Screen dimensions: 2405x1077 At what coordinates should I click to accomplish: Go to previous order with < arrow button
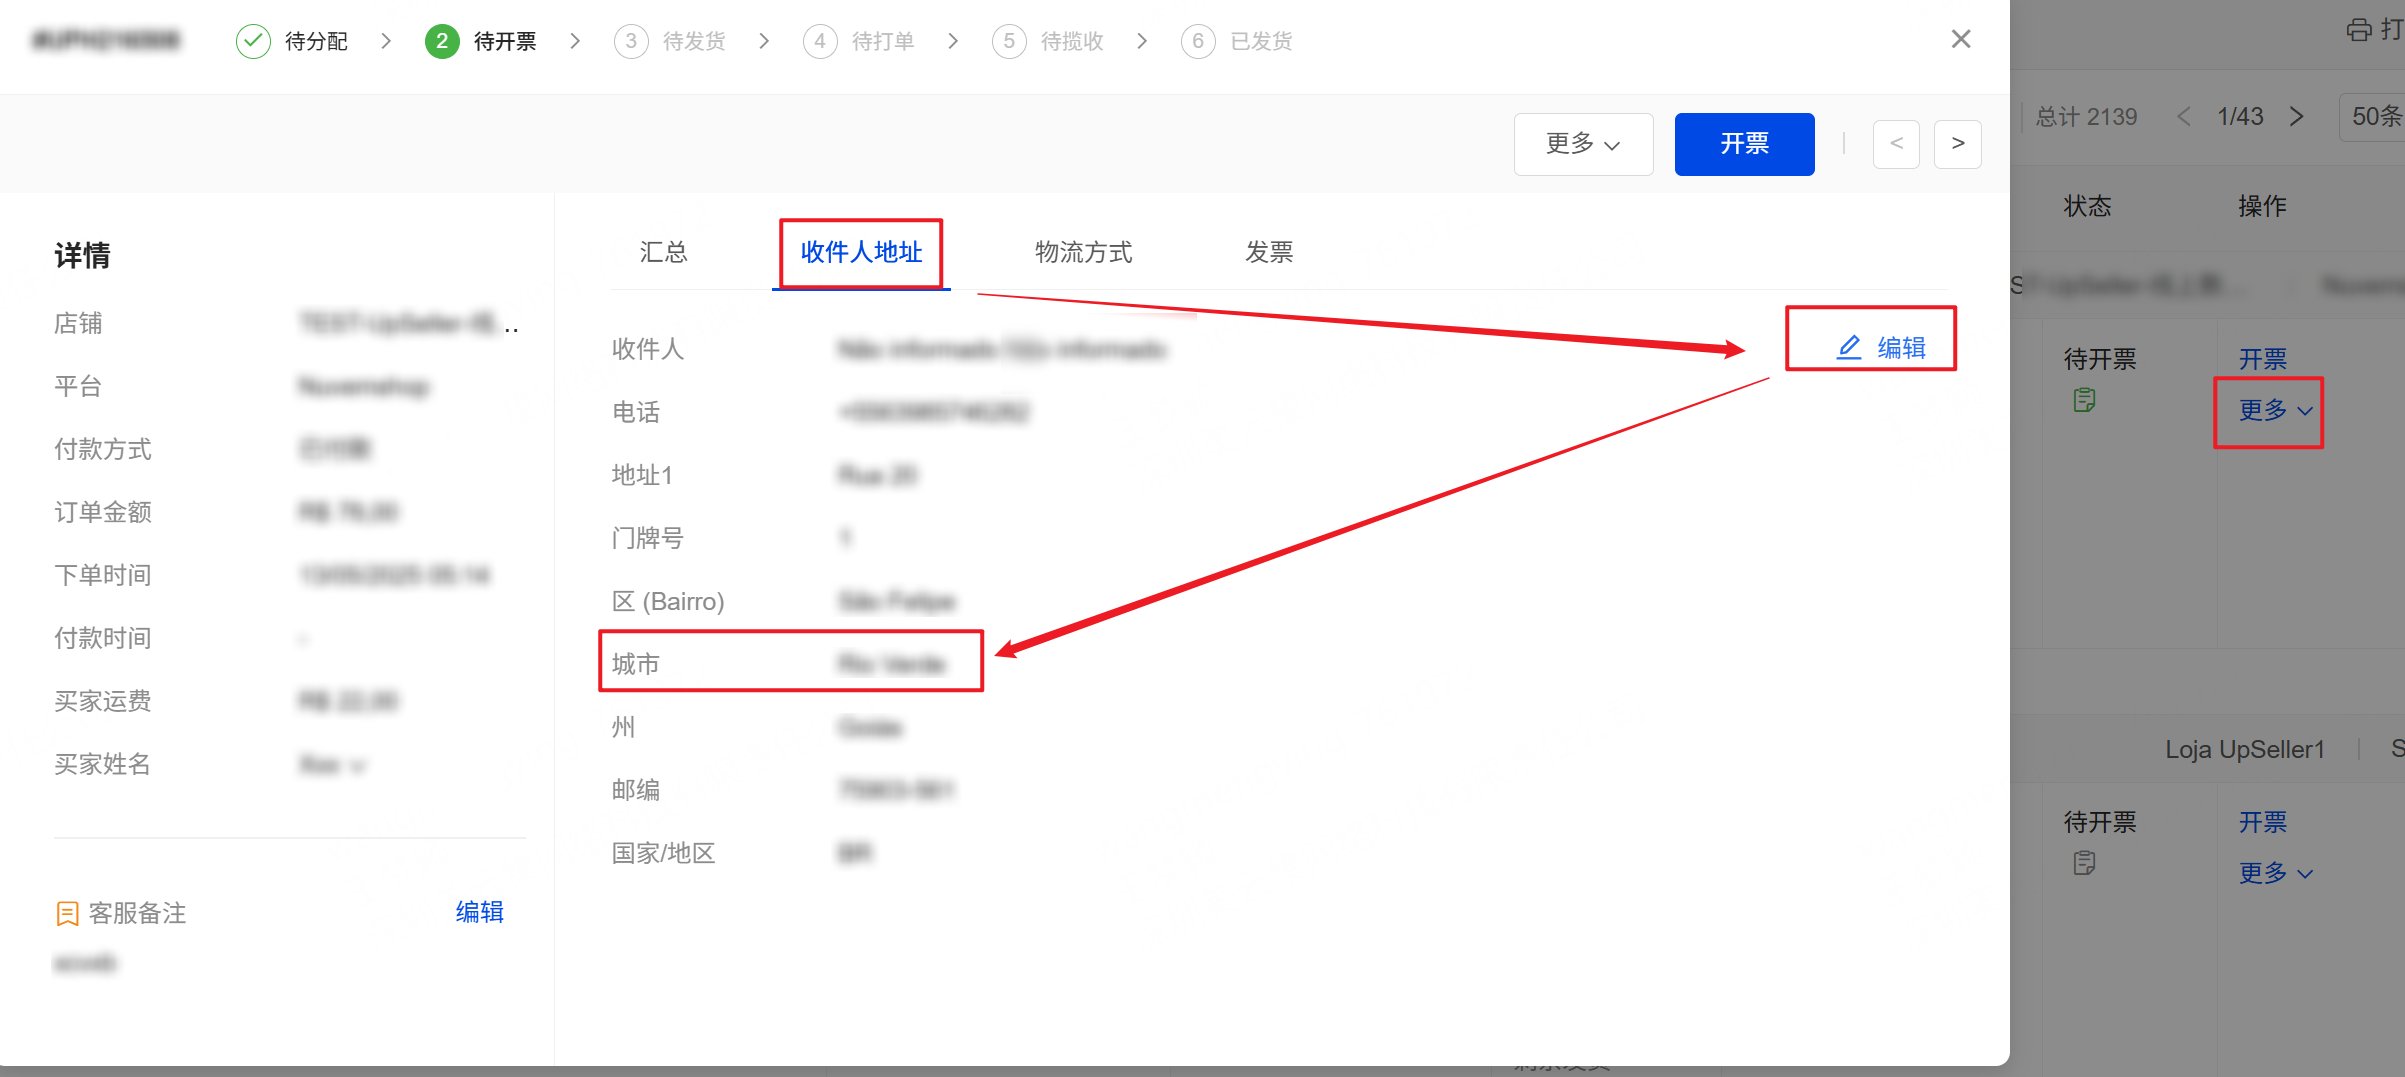1895,144
